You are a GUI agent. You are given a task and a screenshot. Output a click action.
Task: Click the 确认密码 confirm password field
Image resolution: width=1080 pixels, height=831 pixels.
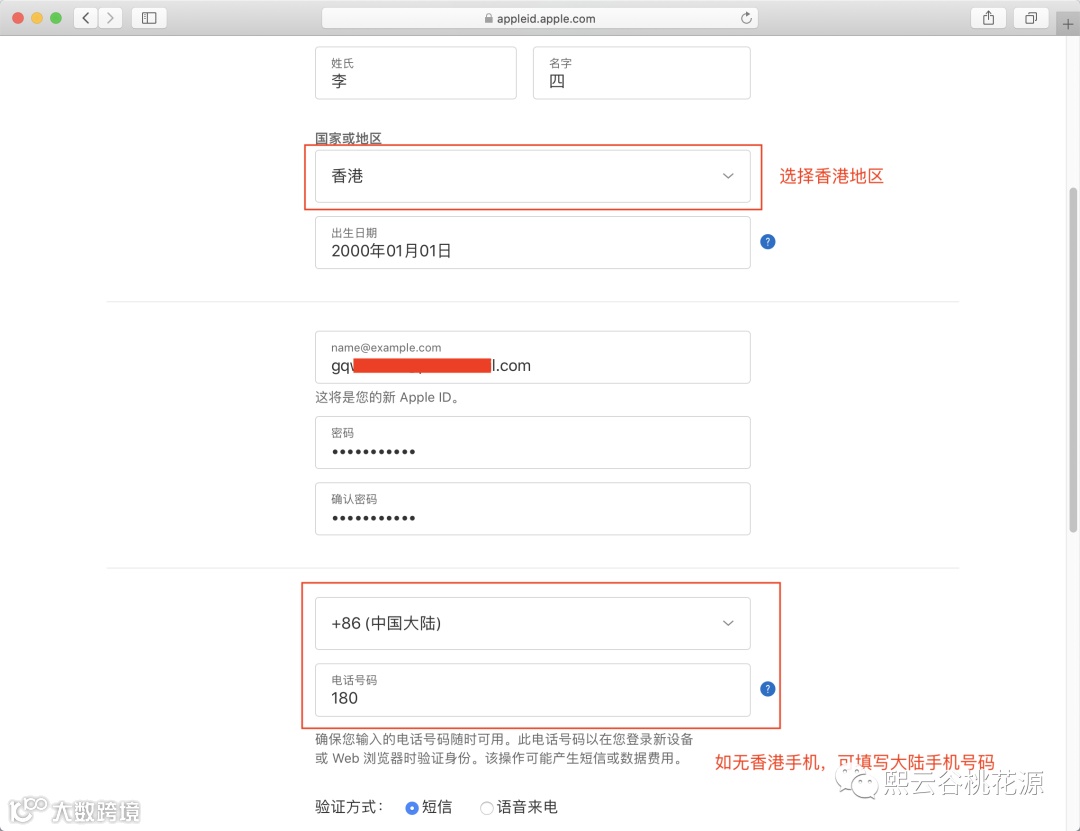tap(532, 509)
